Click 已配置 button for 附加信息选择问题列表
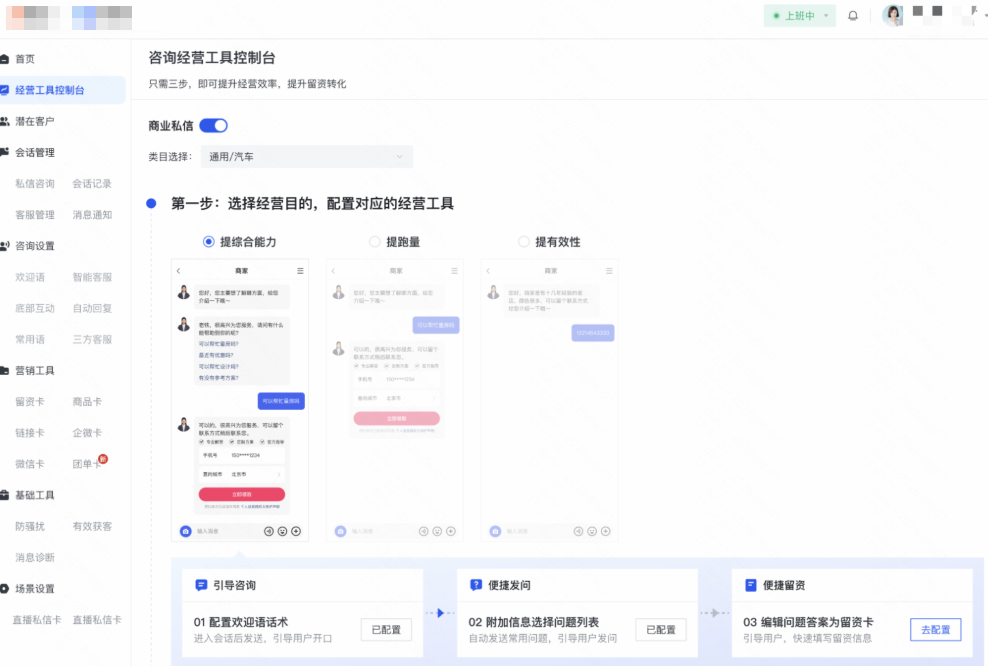The height and width of the screenshot is (666, 988). pos(661,629)
